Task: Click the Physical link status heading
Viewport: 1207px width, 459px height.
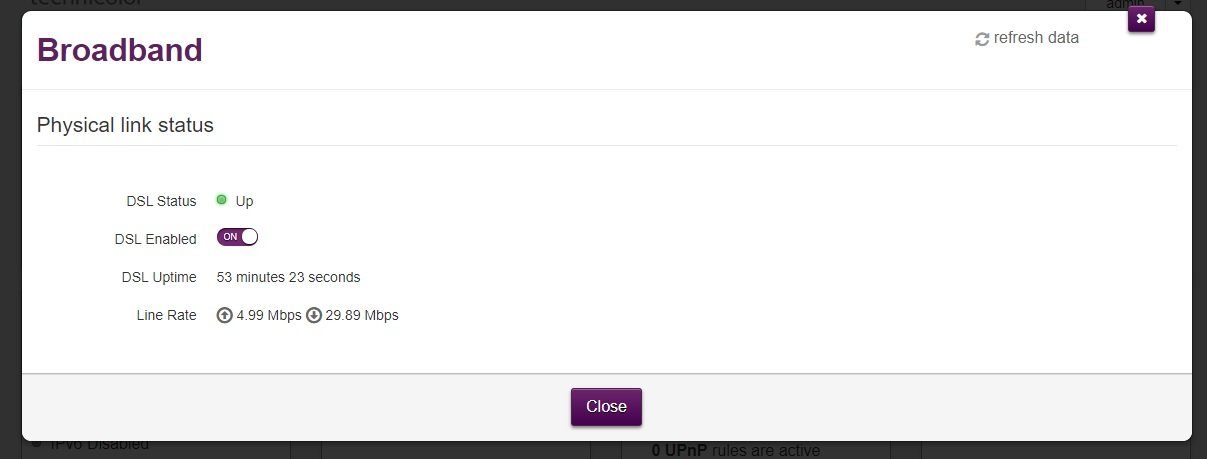Action: point(125,126)
